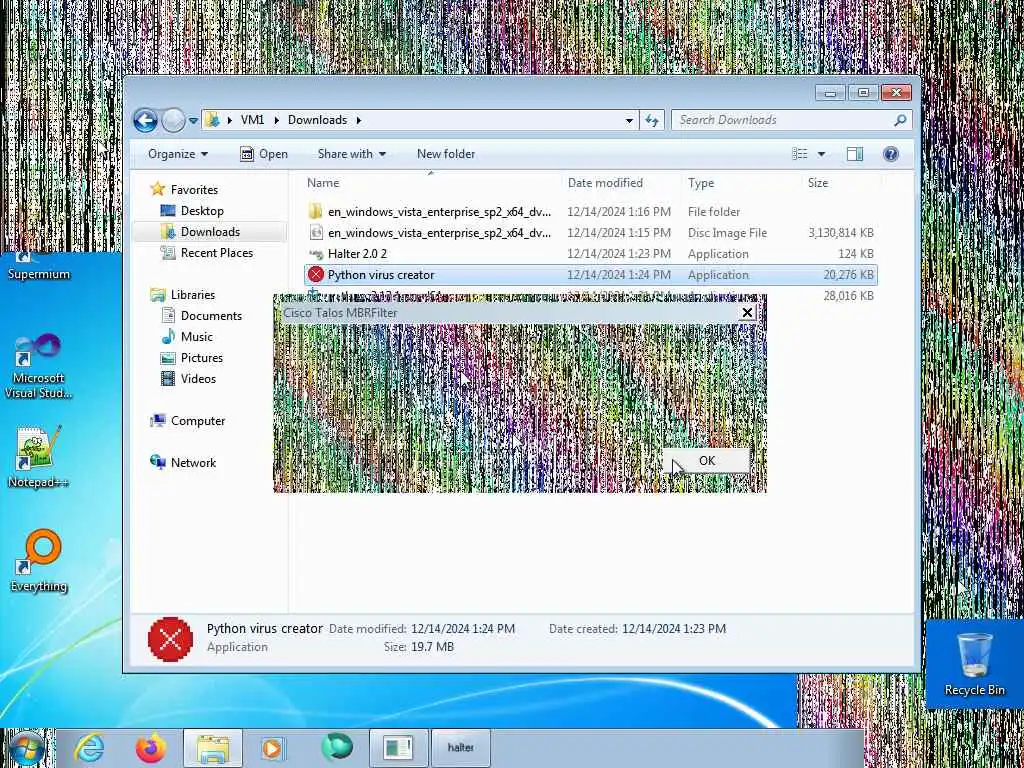Click the Microsoft Visual Studio desktop shortcut
Screen dimensions: 1024x768
(39, 366)
